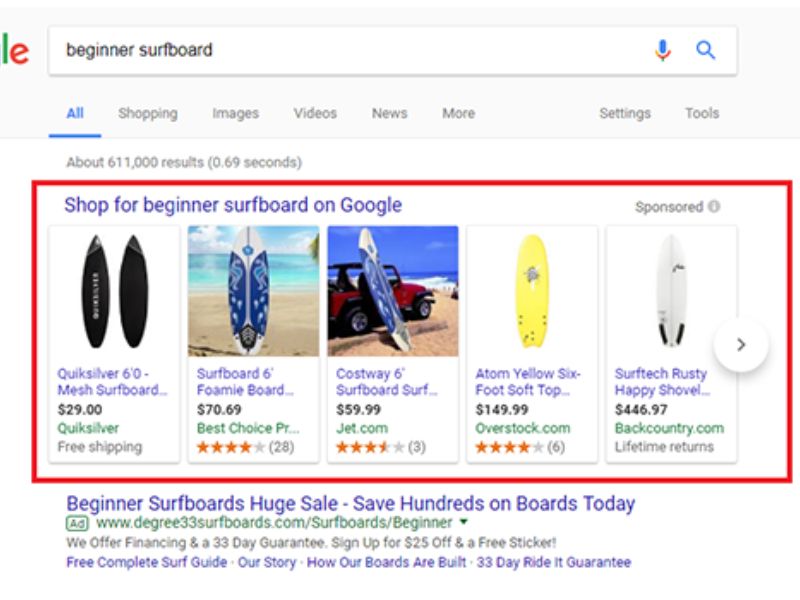This screenshot has height=600, width=800.
Task: Switch to the Shopping tab
Action: tap(147, 113)
